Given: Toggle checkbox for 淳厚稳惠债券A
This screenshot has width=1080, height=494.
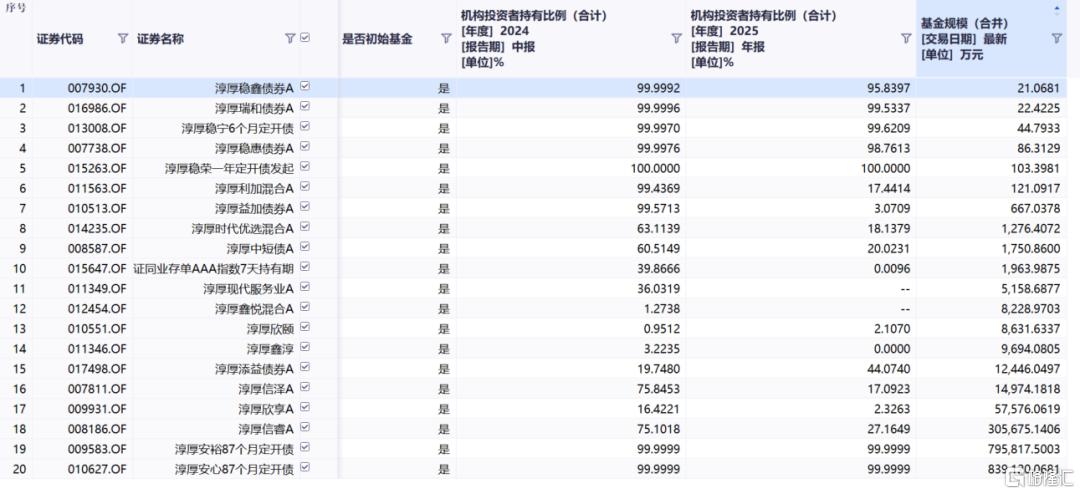Looking at the screenshot, I should (x=305, y=147).
